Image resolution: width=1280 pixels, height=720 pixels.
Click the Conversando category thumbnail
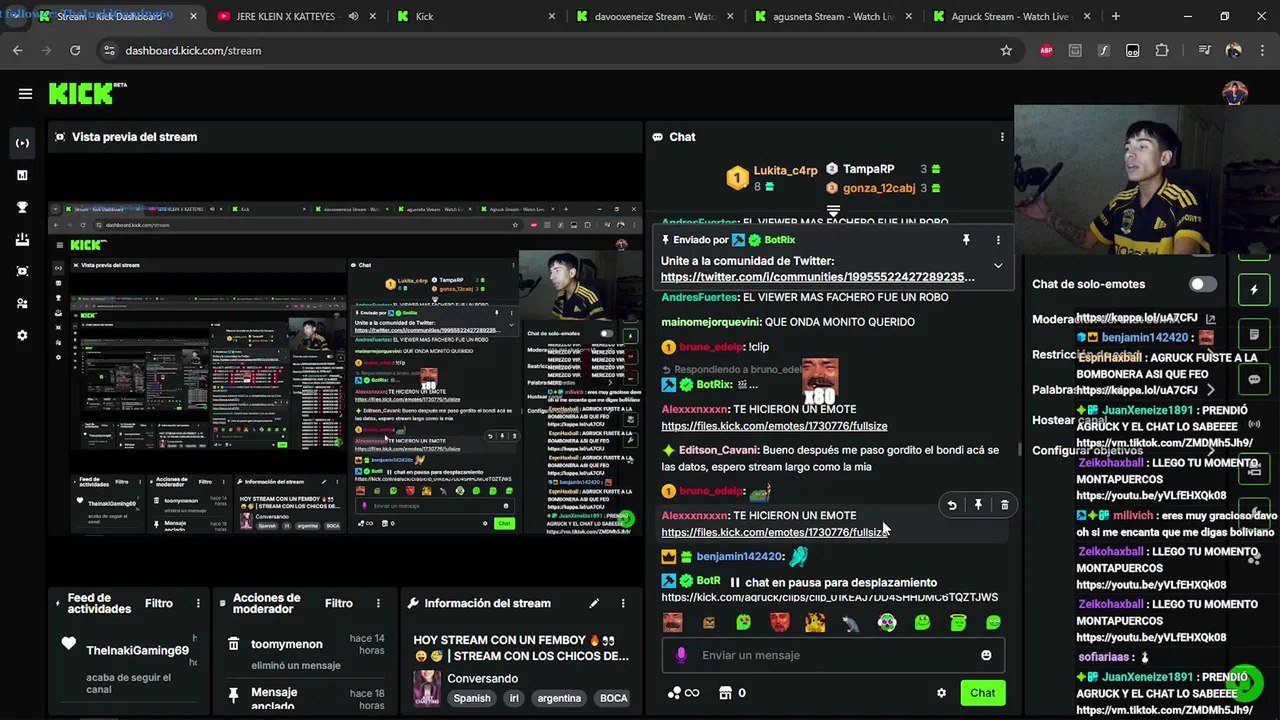coord(427,688)
